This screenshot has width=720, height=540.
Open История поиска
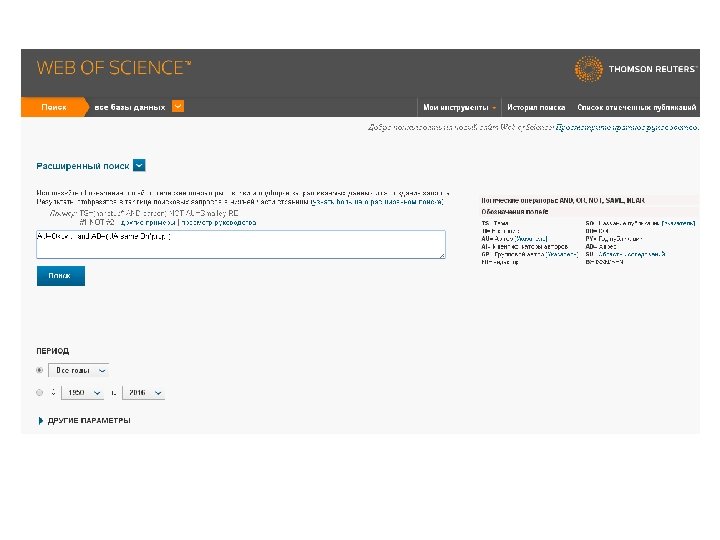[x=536, y=107]
